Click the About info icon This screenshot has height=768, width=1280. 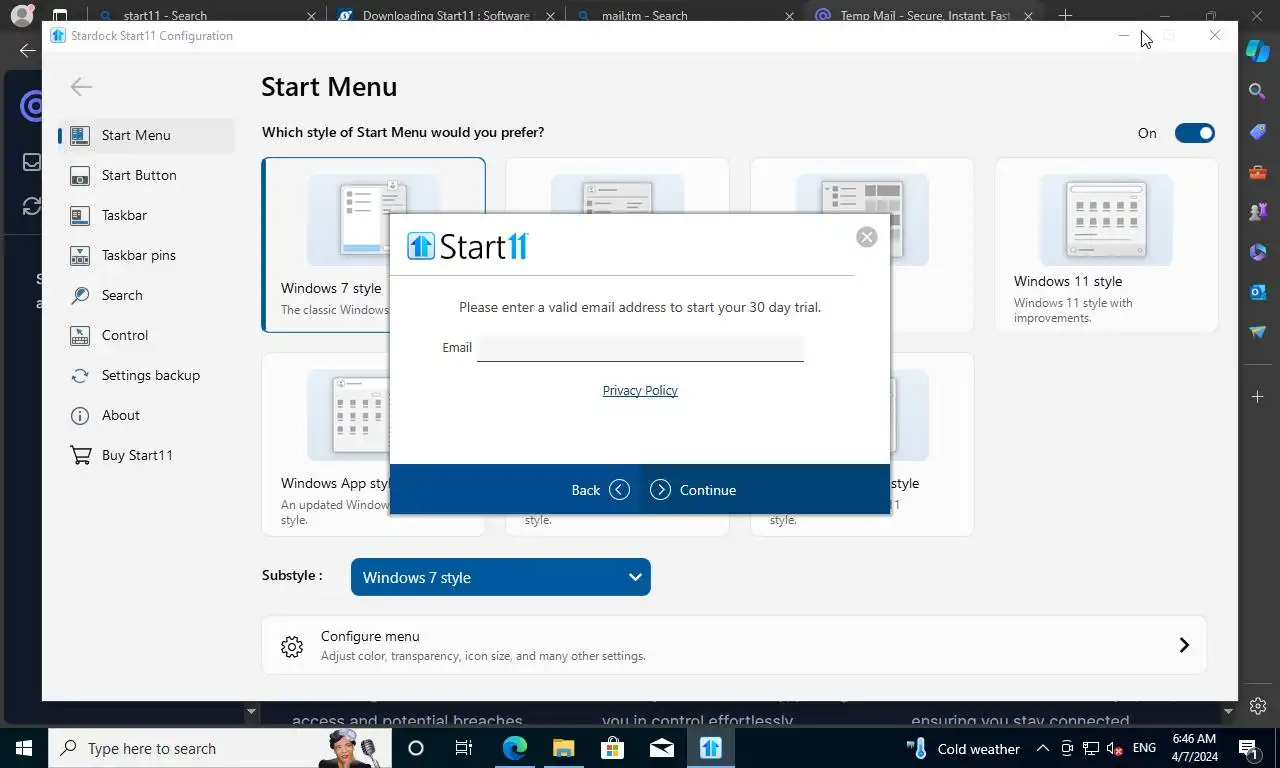[80, 415]
